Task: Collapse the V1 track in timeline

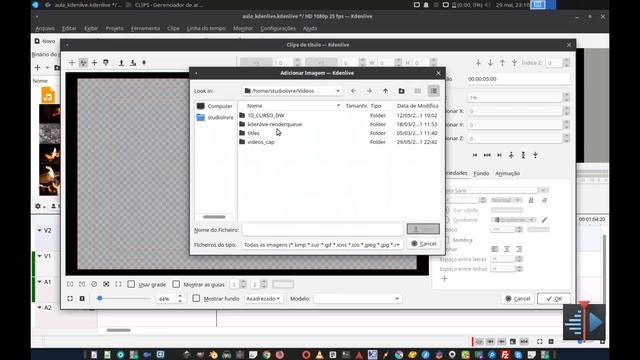Action: tap(40, 256)
